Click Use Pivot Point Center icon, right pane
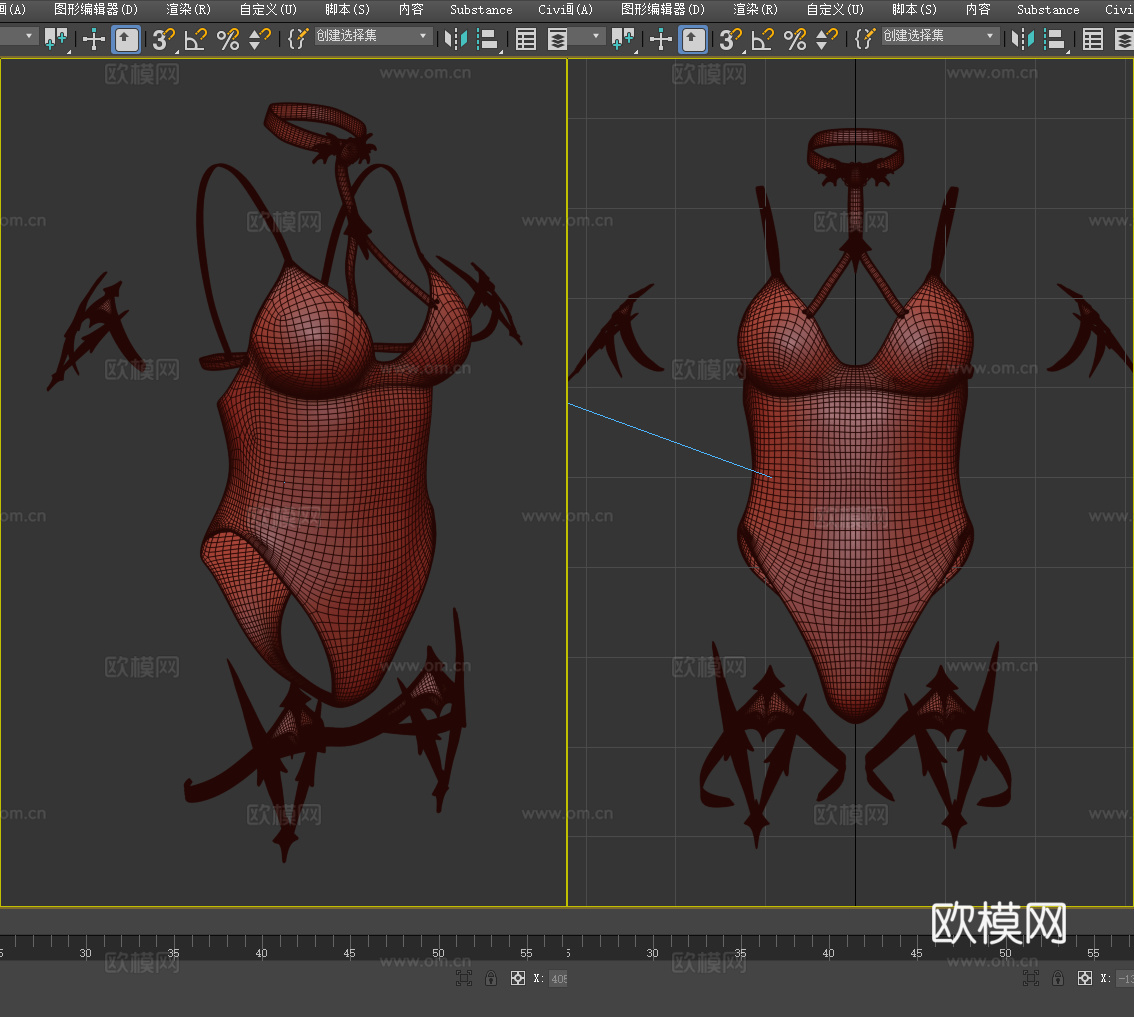This screenshot has width=1134, height=1017. coord(623,39)
